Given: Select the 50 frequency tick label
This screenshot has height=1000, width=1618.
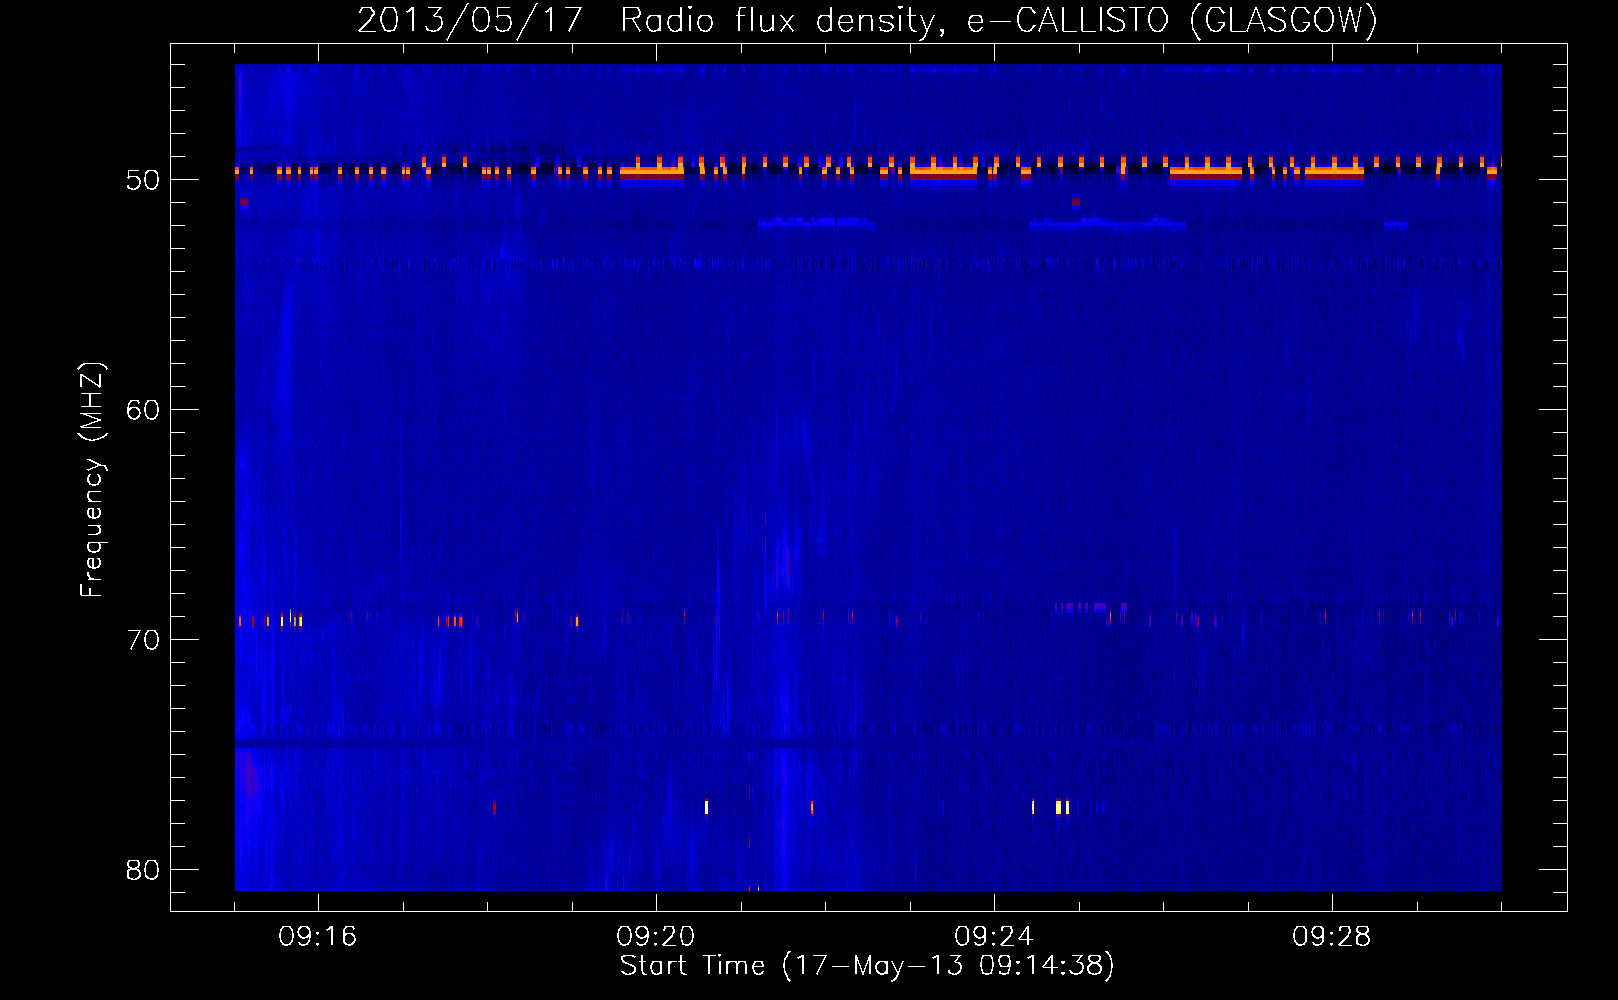Looking at the screenshot, I should tap(143, 180).
